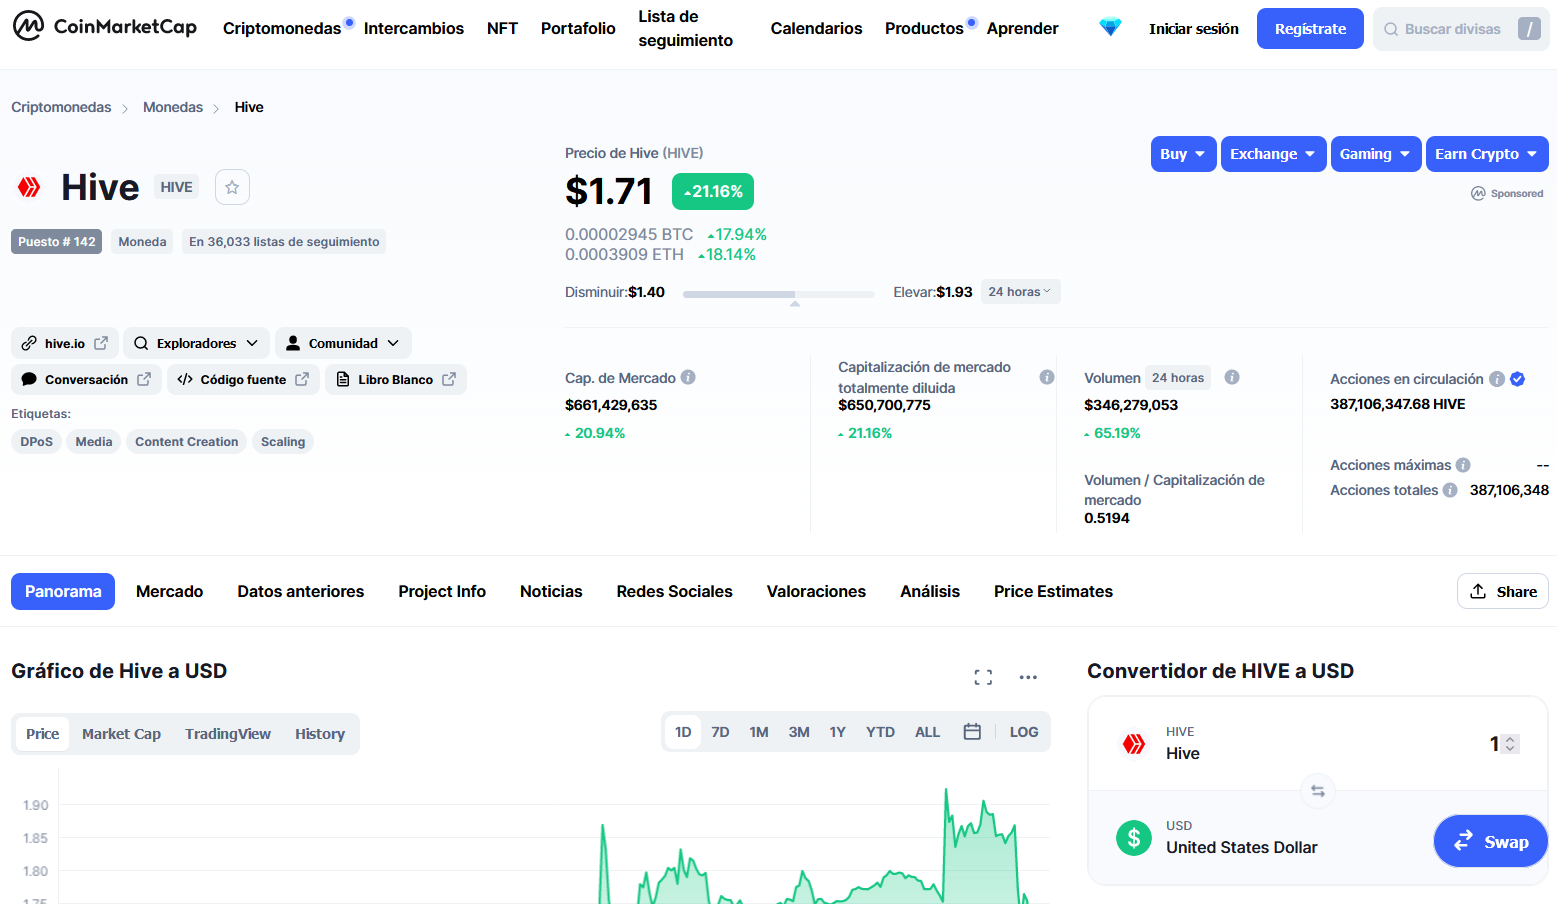This screenshot has height=904, width=1557.
Task: Click the verified supply checkmark badge
Action: coord(1517,379)
